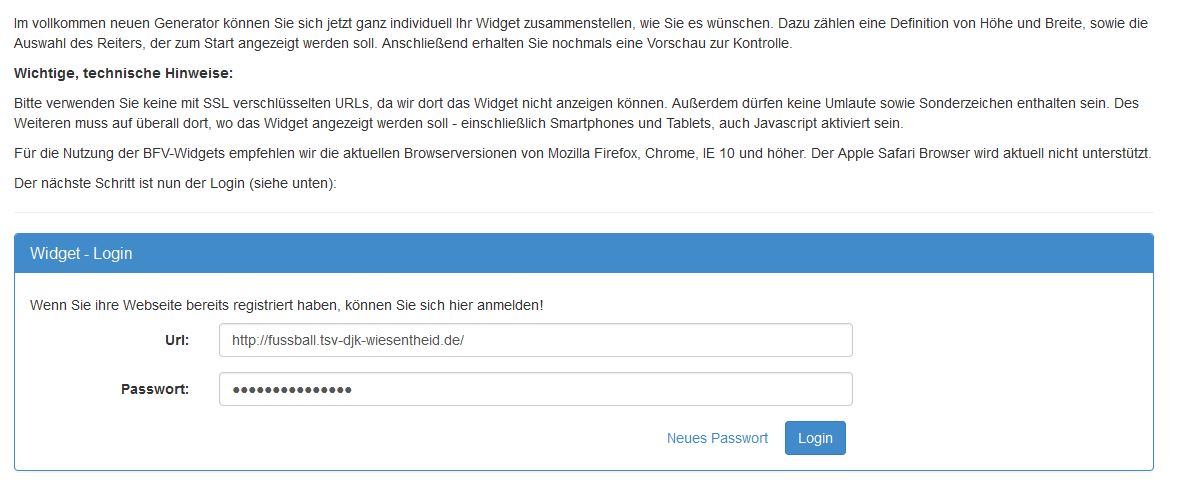Click the Passwort: field label

155,389
